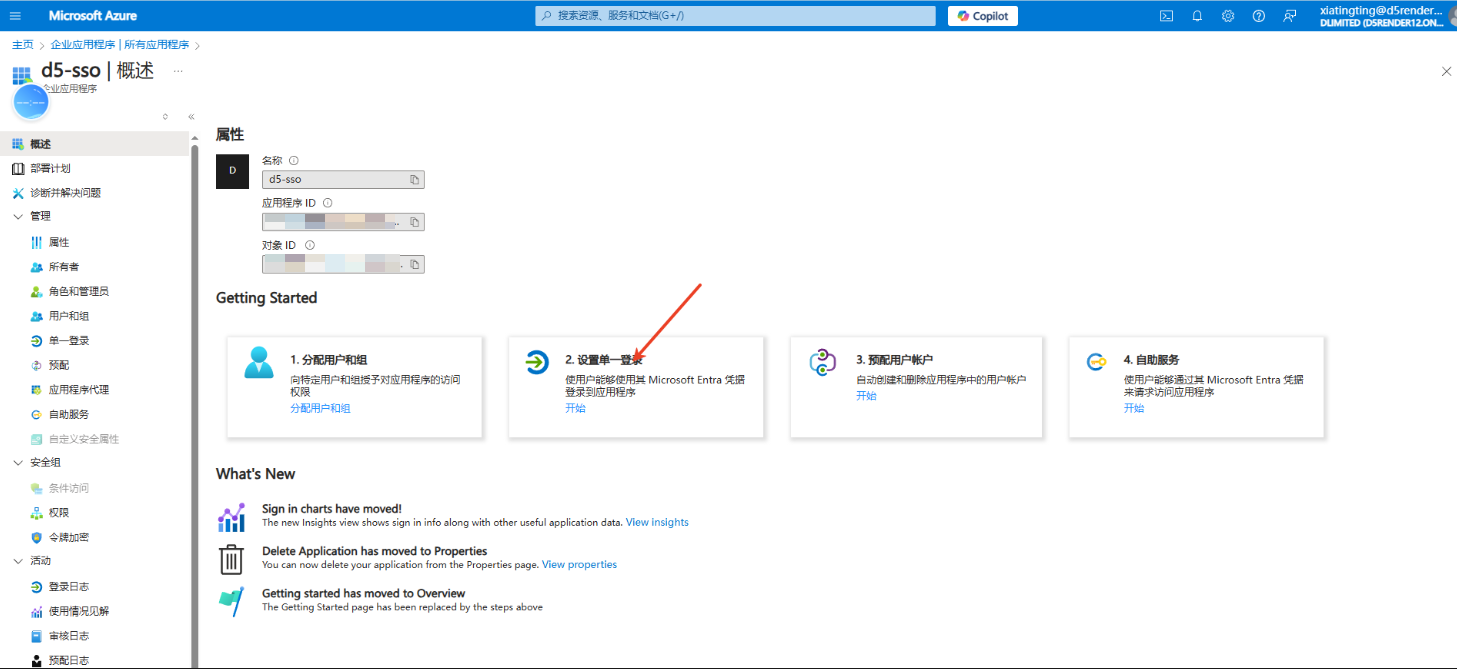Open the feedback icon in top bar
The width and height of the screenshot is (1457, 669).
(x=1290, y=16)
